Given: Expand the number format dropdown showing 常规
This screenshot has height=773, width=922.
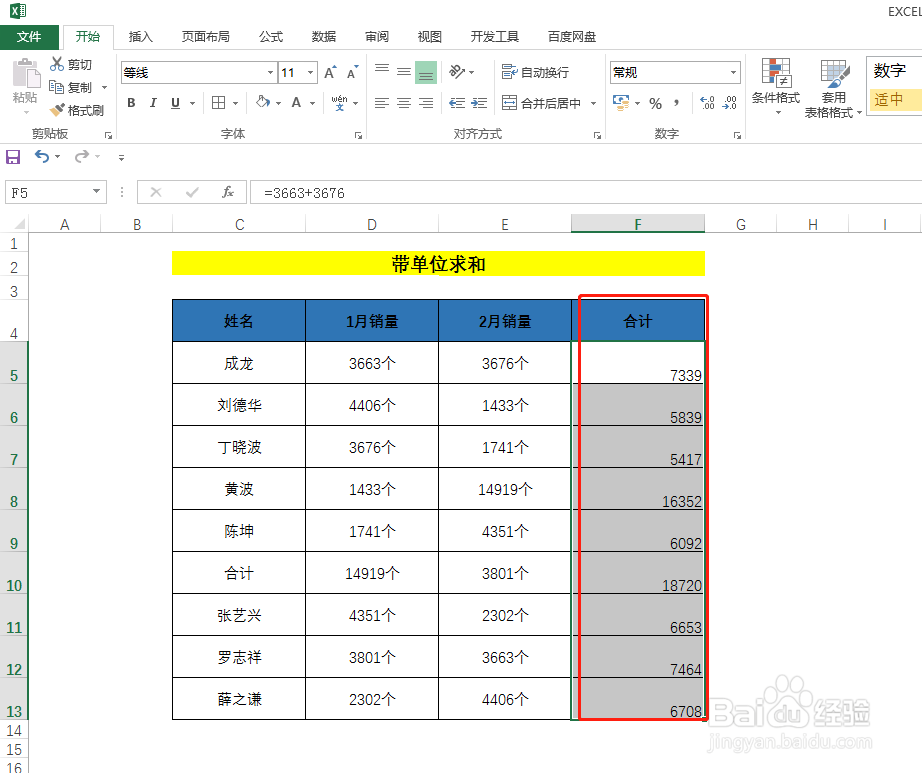Looking at the screenshot, I should tap(733, 72).
